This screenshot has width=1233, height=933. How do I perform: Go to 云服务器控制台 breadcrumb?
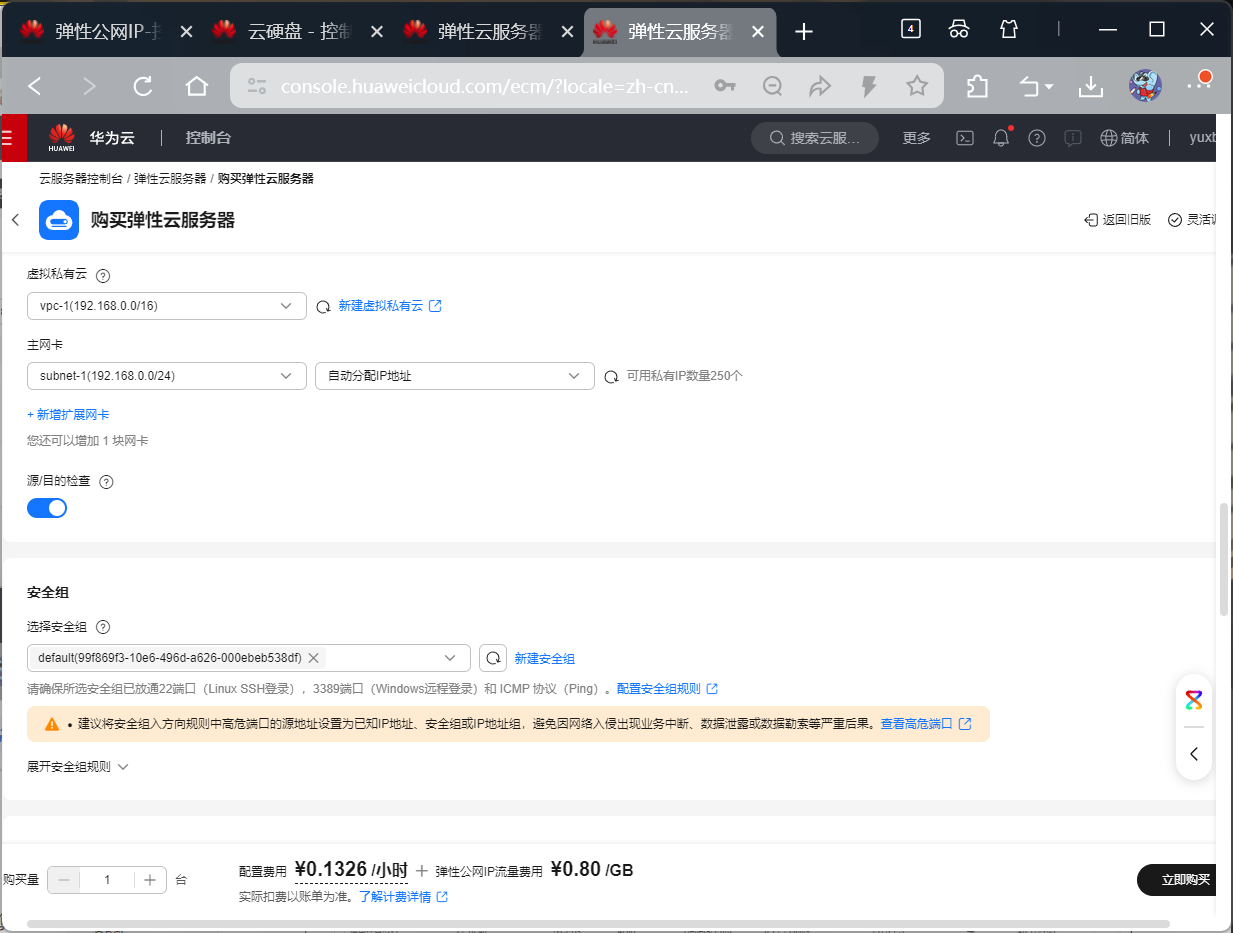pos(81,179)
